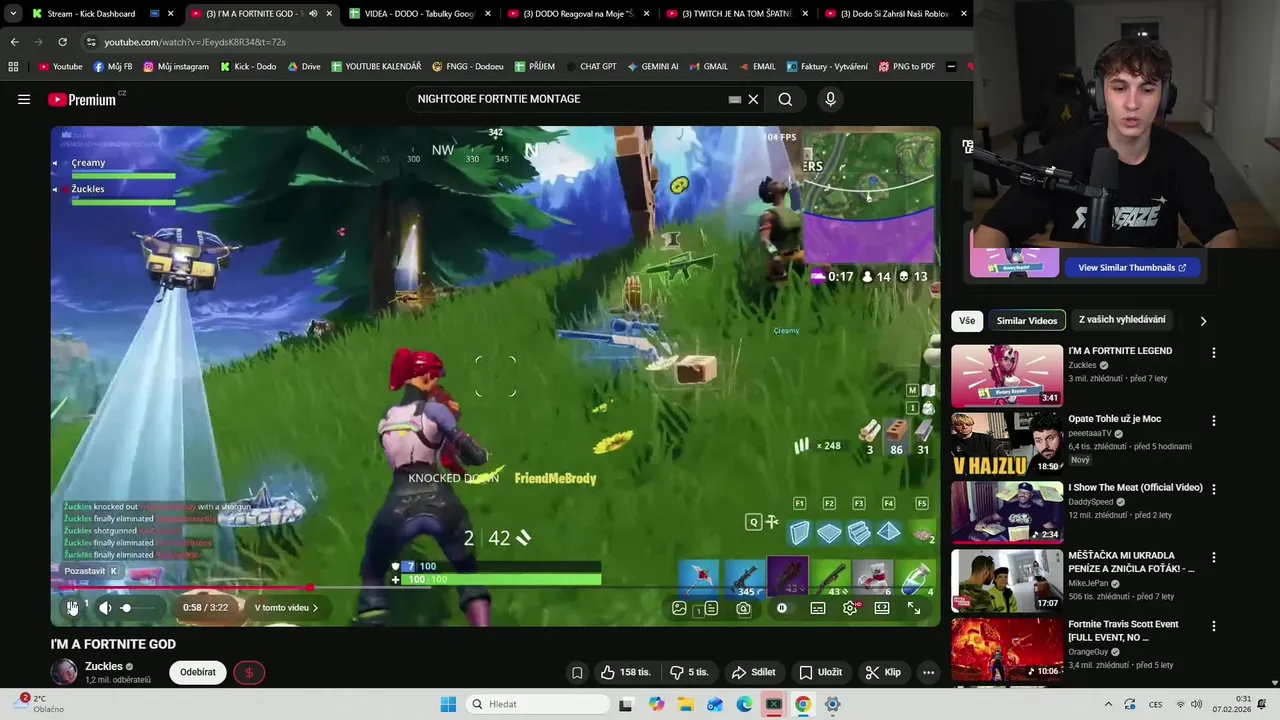This screenshot has height=720, width=1280.
Task: Select the 'Vše' filter chip
Action: pos(967,320)
